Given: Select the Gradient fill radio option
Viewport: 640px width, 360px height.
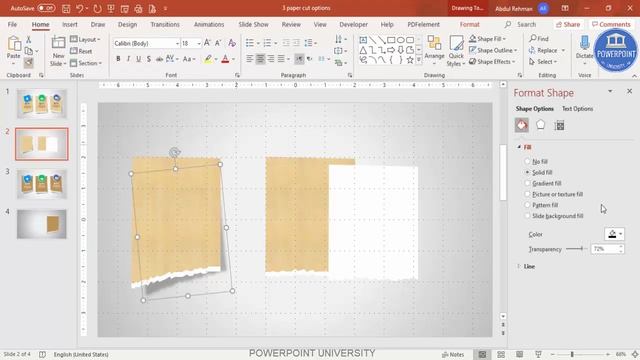Looking at the screenshot, I should (527, 183).
